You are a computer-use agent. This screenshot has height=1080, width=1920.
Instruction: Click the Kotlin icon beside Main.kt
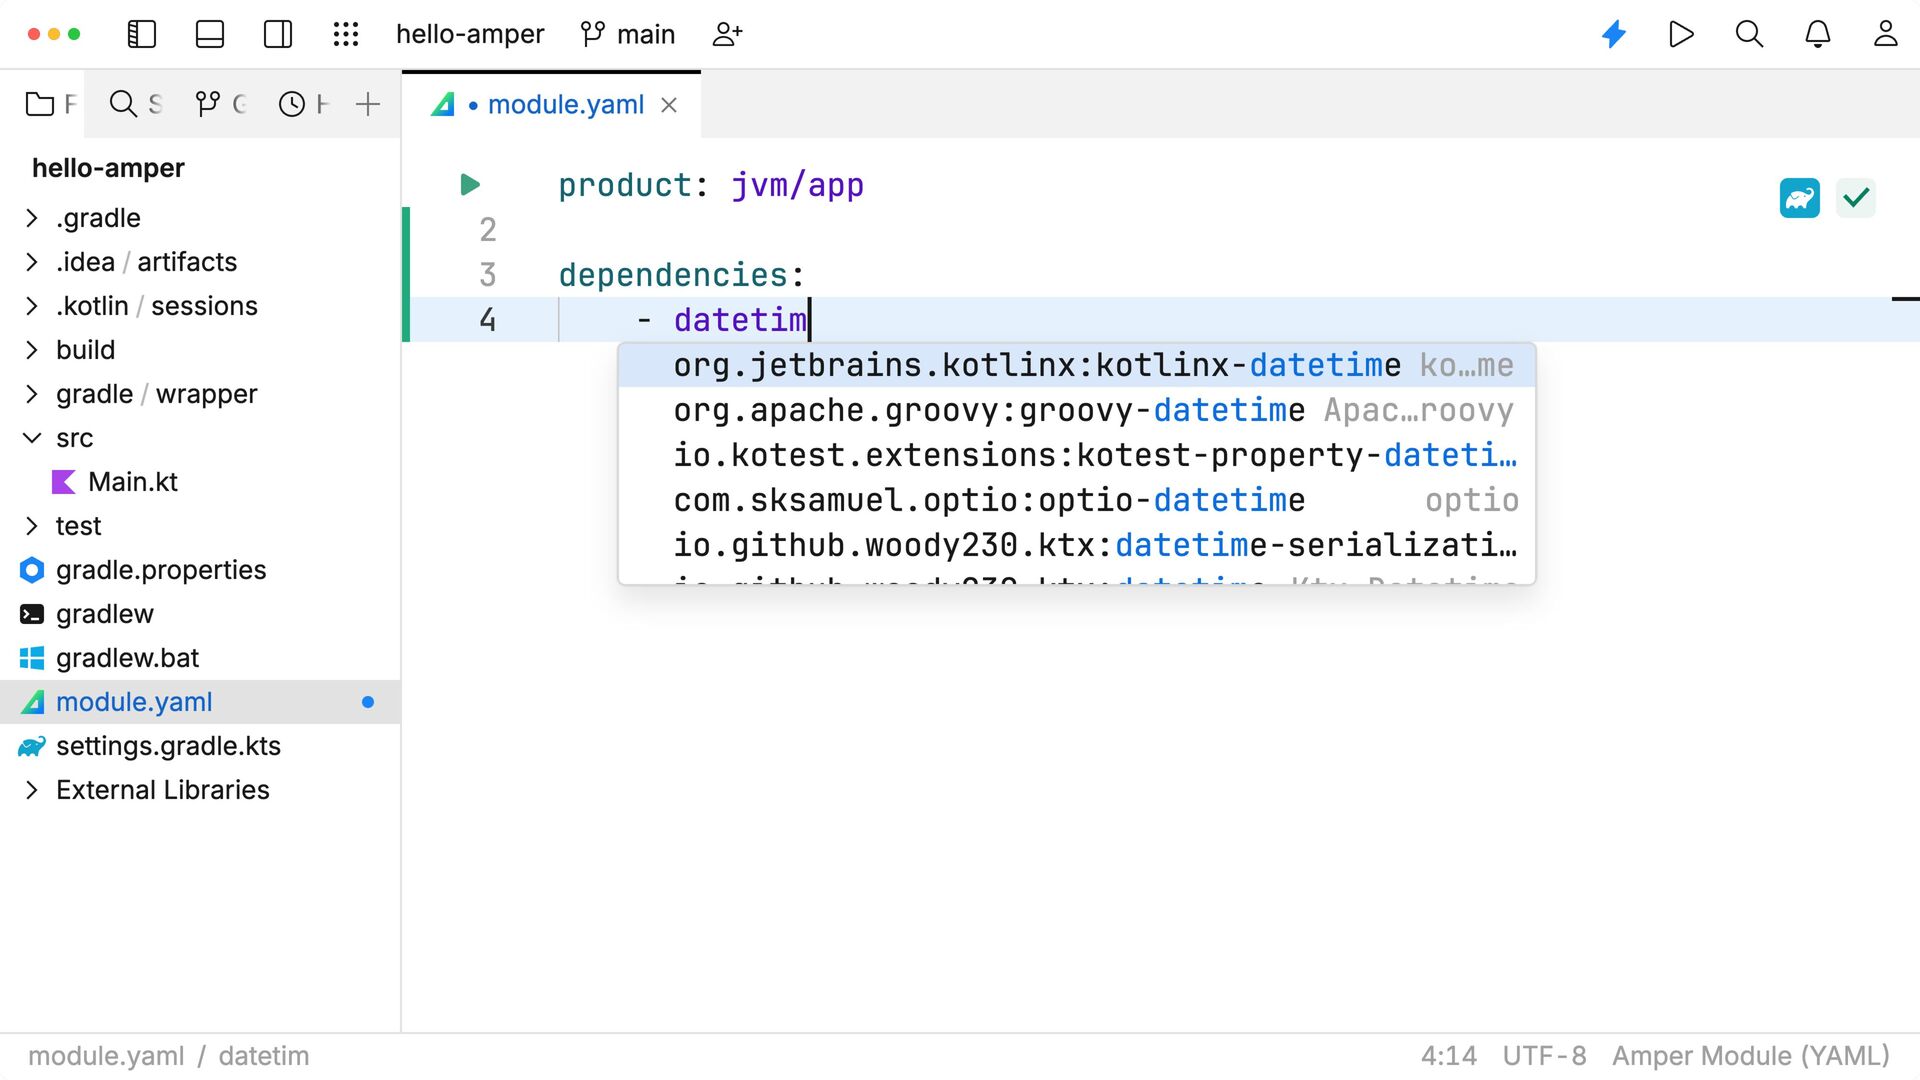tap(63, 482)
